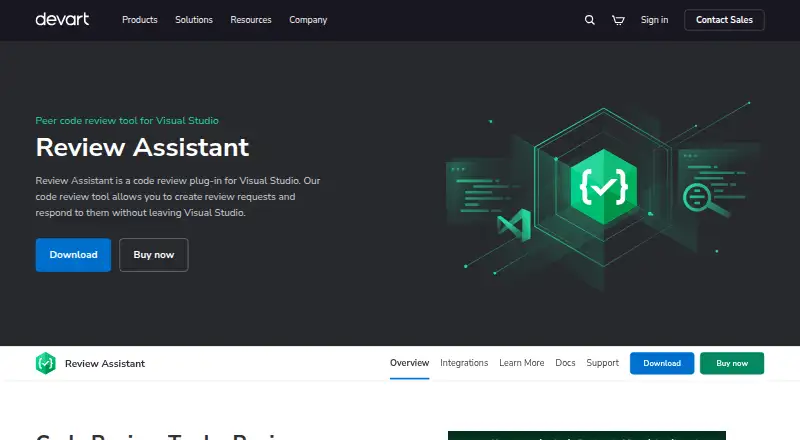Open the Company menu
800x440 pixels.
(x=308, y=20)
